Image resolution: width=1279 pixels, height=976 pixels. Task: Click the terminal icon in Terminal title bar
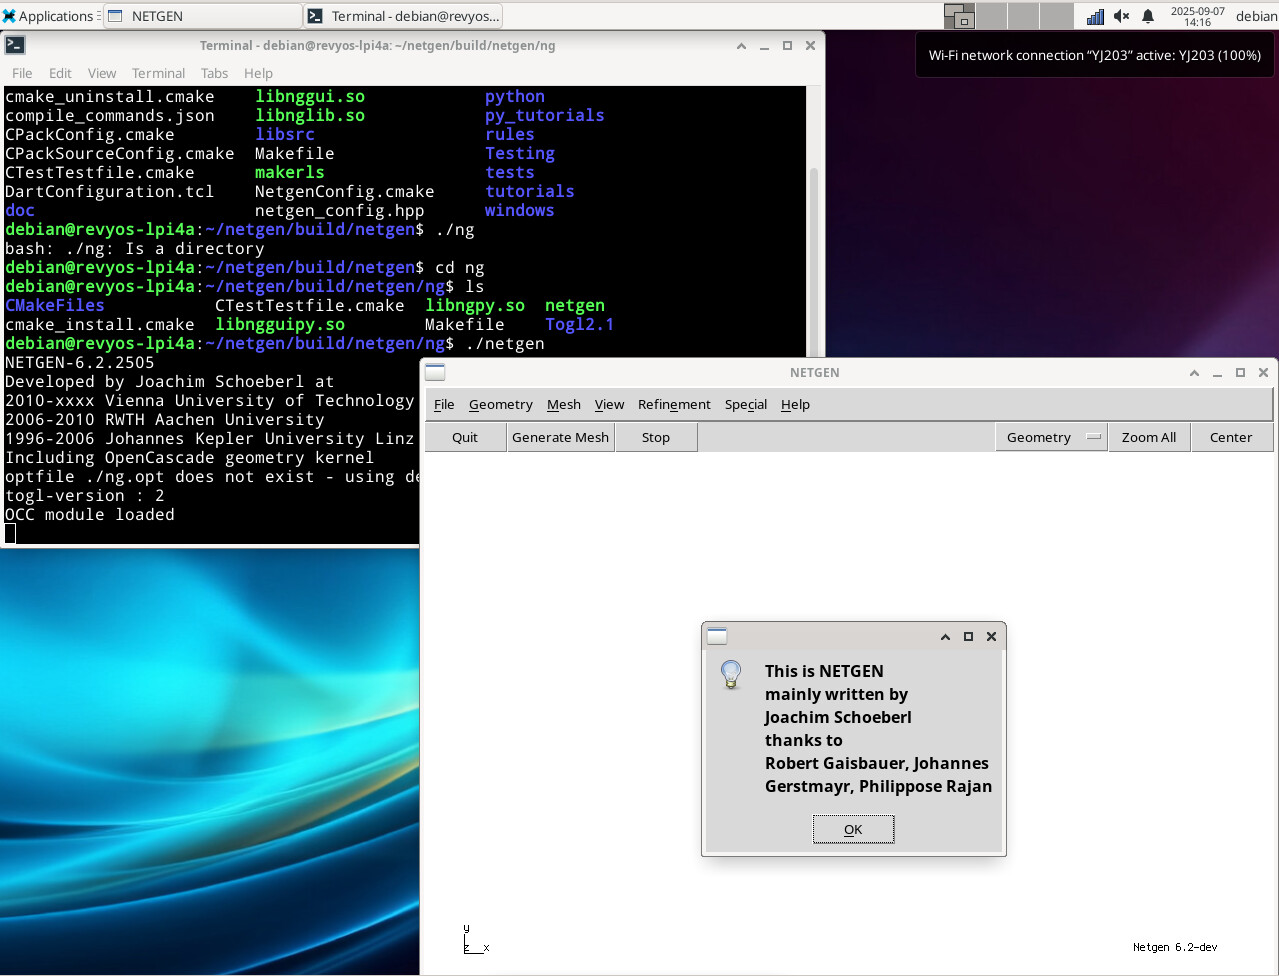15,46
